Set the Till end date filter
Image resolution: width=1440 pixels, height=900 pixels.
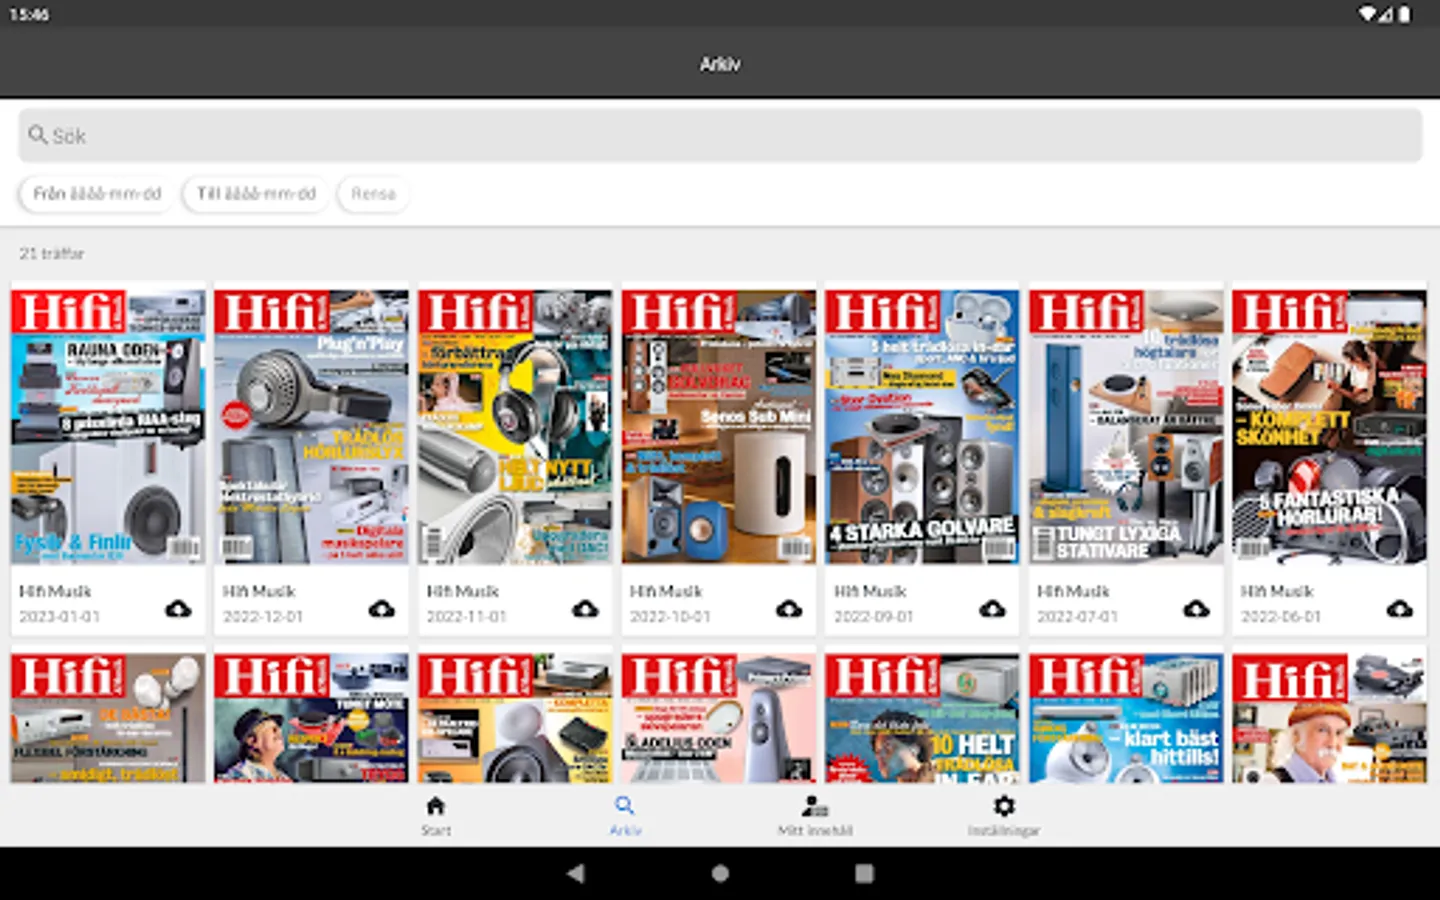click(256, 193)
